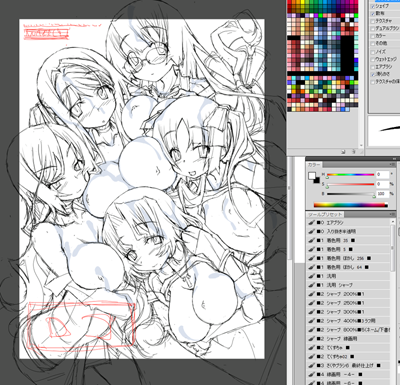Click the brightness value input field
Image resolution: width=400 pixels, height=385 pixels.
pyautogui.click(x=382, y=194)
